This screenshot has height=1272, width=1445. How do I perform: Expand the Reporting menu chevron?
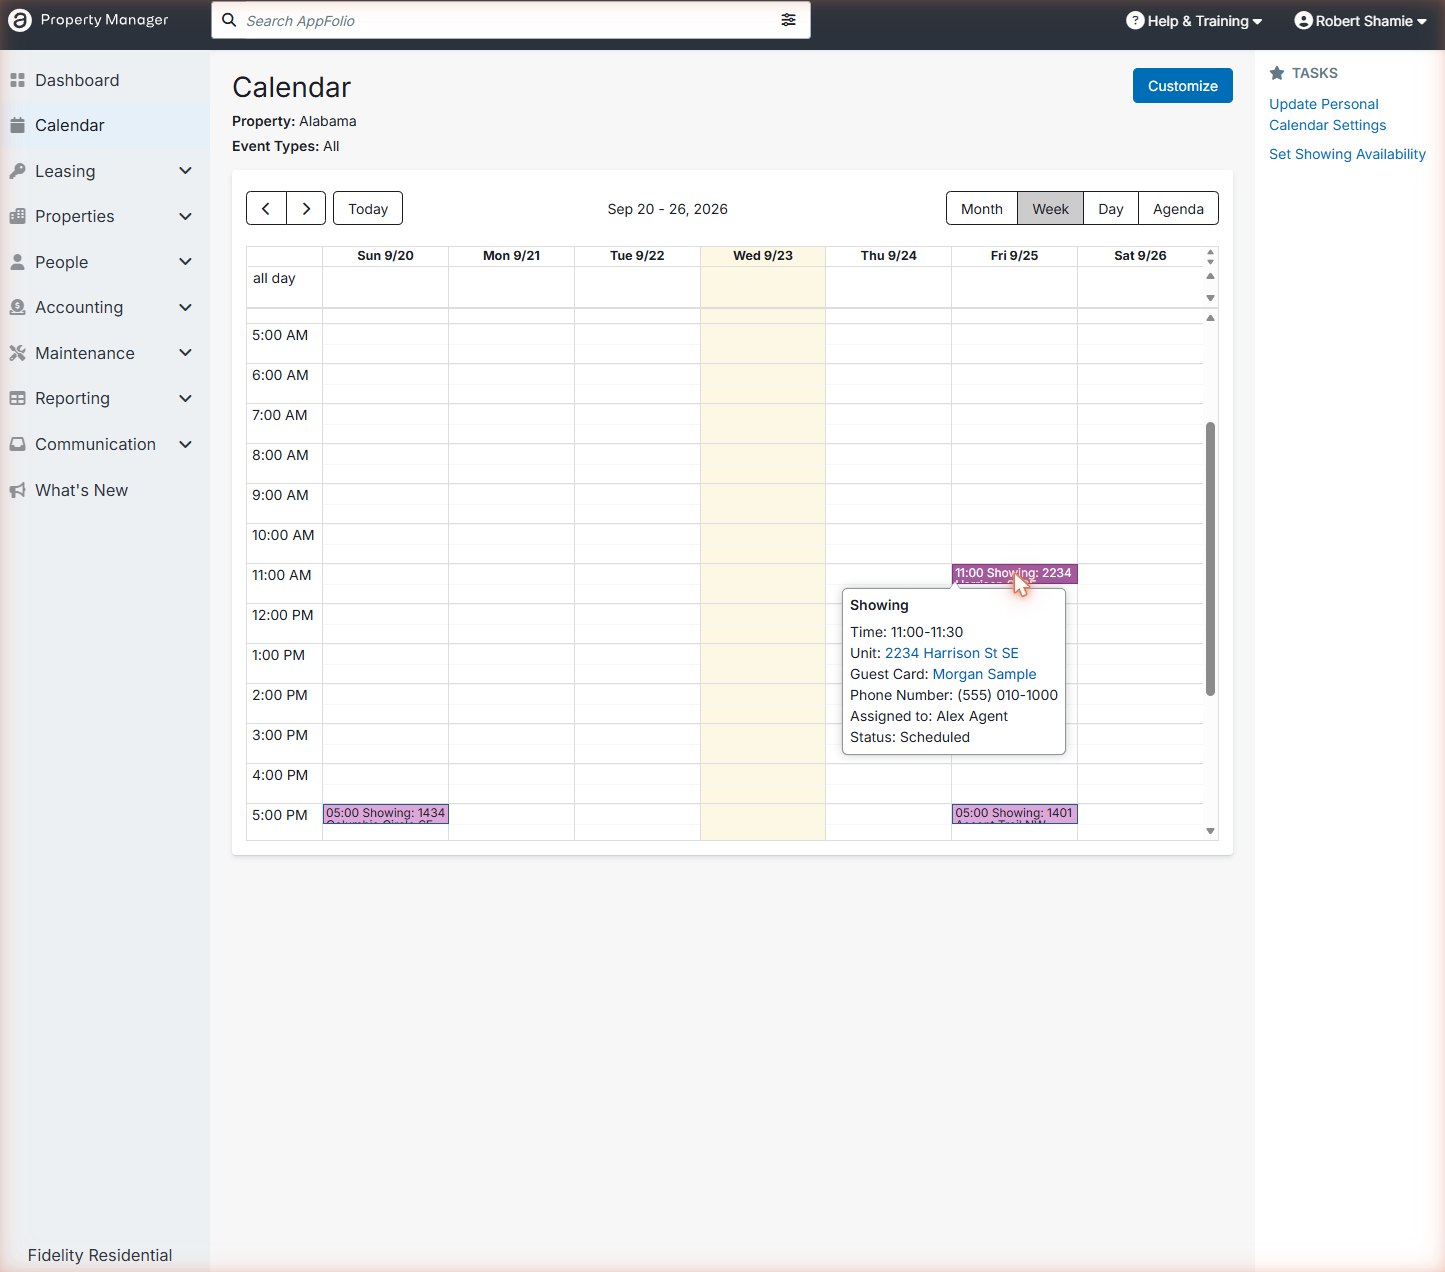(x=185, y=398)
